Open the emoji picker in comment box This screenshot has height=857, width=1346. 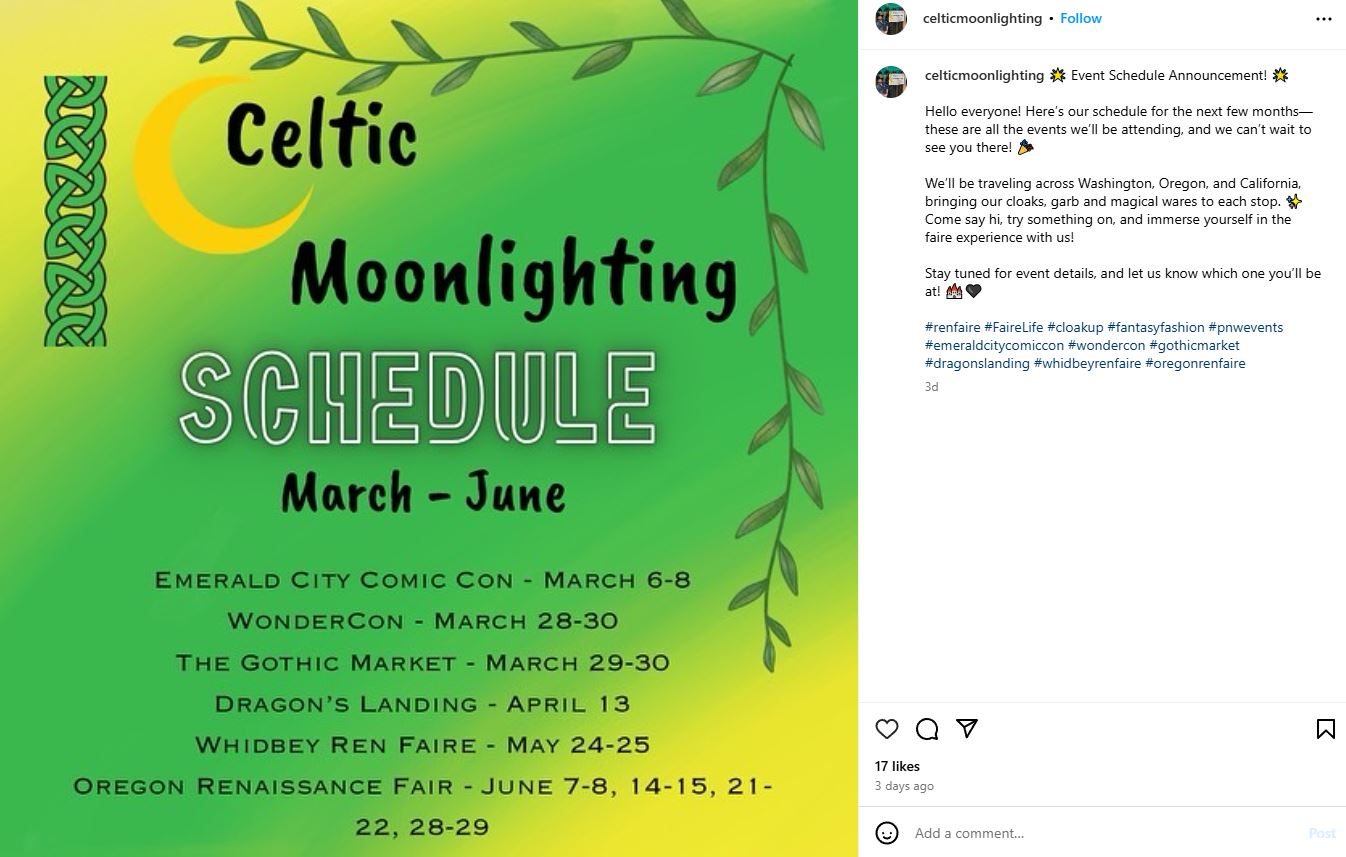pyautogui.click(x=887, y=833)
